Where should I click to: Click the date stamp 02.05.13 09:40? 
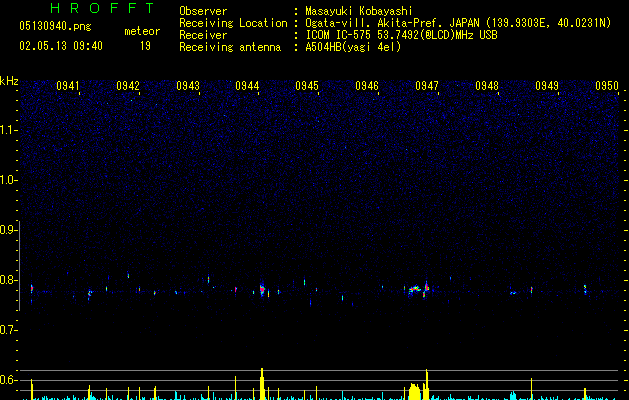click(61, 46)
